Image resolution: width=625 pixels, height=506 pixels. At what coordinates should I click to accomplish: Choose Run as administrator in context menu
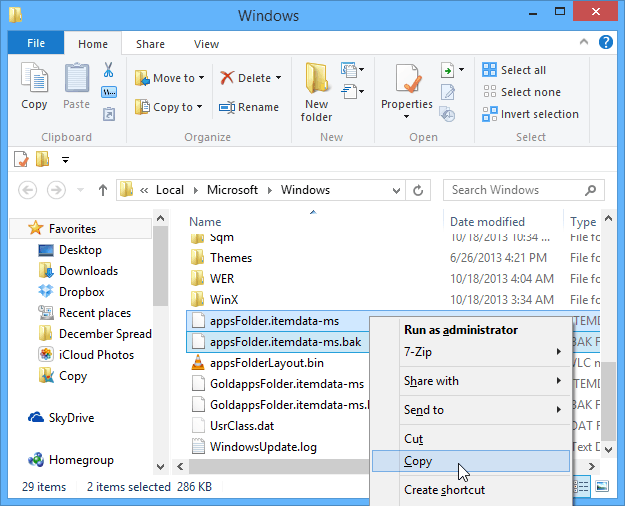coord(471,330)
